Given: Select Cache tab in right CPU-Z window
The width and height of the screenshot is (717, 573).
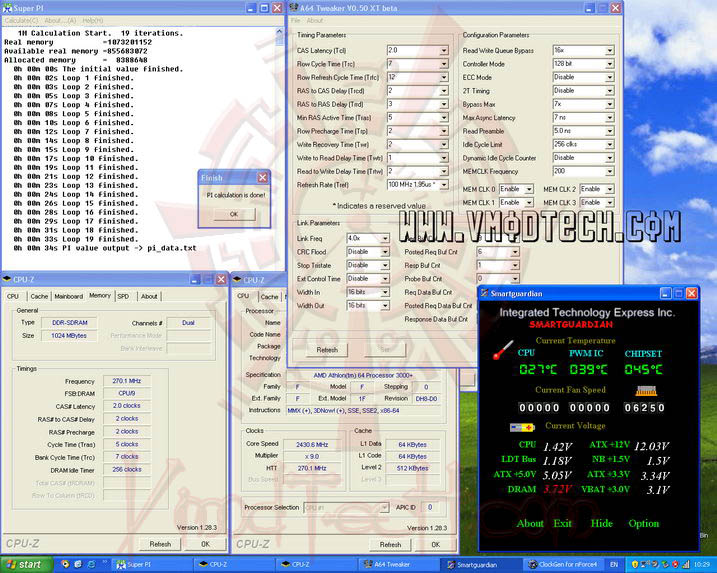Looking at the screenshot, I should pos(269,297).
